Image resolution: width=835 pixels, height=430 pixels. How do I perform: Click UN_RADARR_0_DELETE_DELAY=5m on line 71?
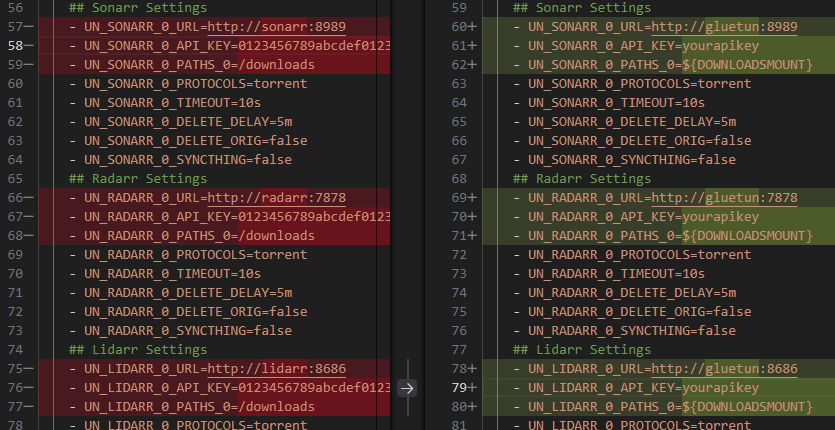click(x=188, y=293)
